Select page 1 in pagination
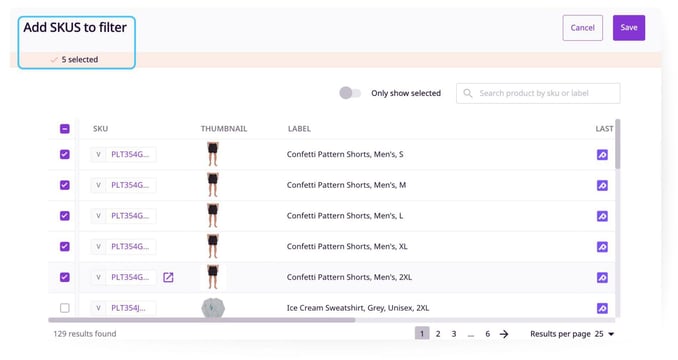678x360 pixels. click(x=422, y=333)
